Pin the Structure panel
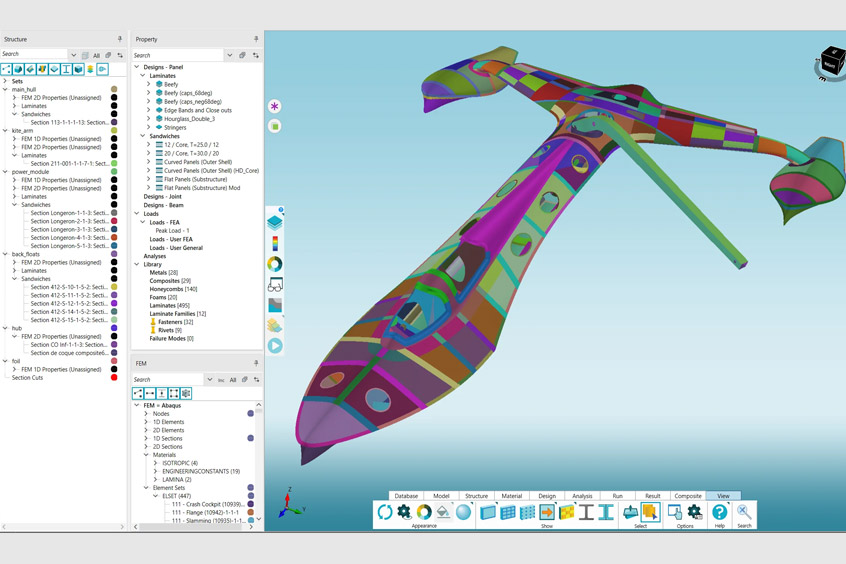Image resolution: width=846 pixels, height=564 pixels. click(x=120, y=40)
